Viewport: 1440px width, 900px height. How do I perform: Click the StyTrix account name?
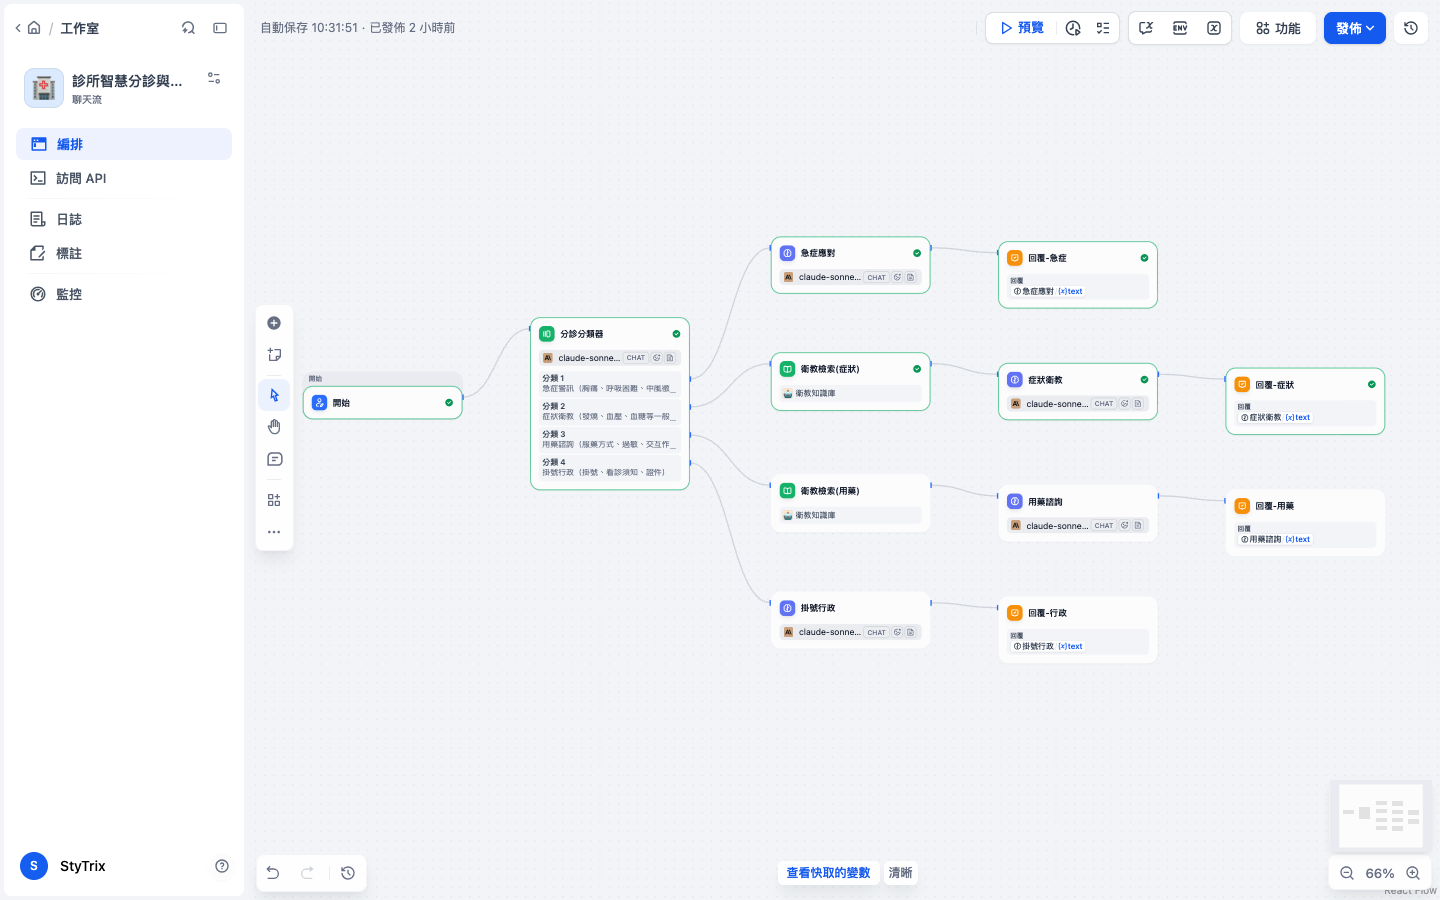(x=82, y=866)
